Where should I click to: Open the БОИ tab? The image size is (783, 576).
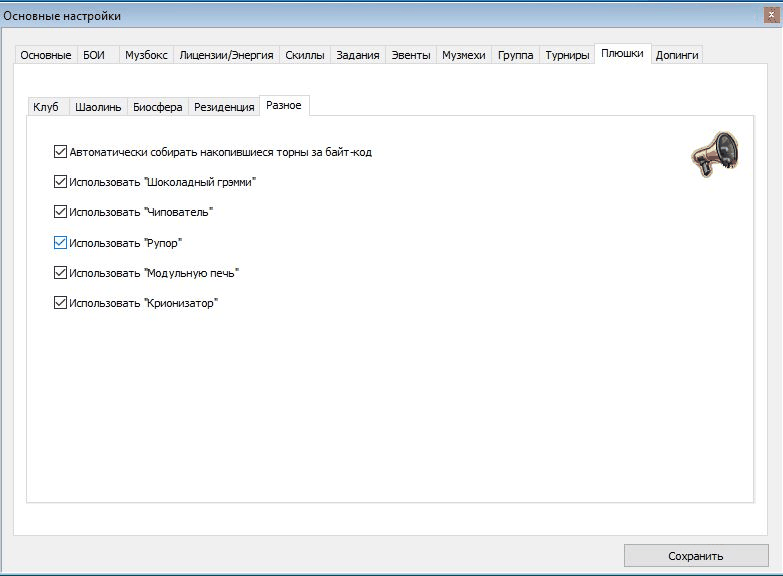(98, 55)
